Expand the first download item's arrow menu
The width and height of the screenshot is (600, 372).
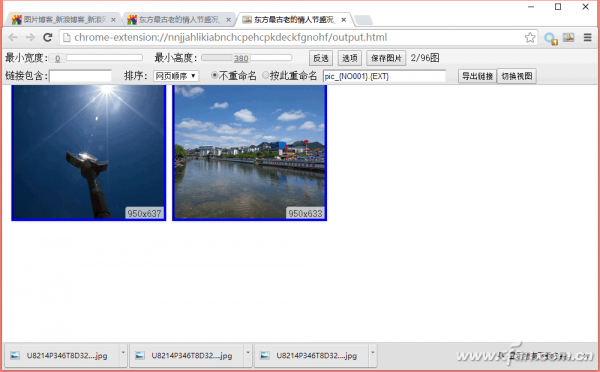[123, 356]
